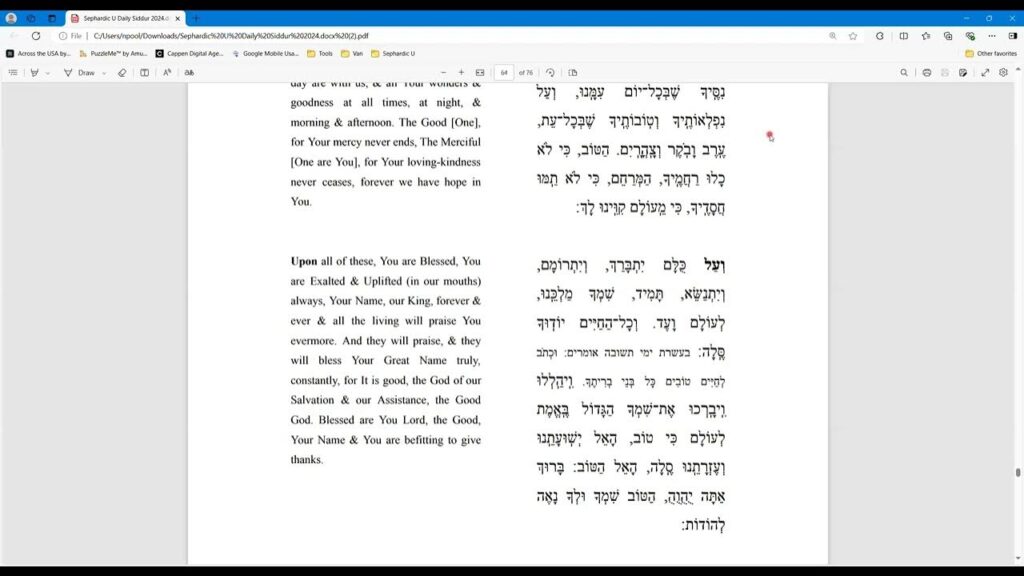Expand the Tools favorites folder
The height and width of the screenshot is (576, 1024).
pos(320,54)
